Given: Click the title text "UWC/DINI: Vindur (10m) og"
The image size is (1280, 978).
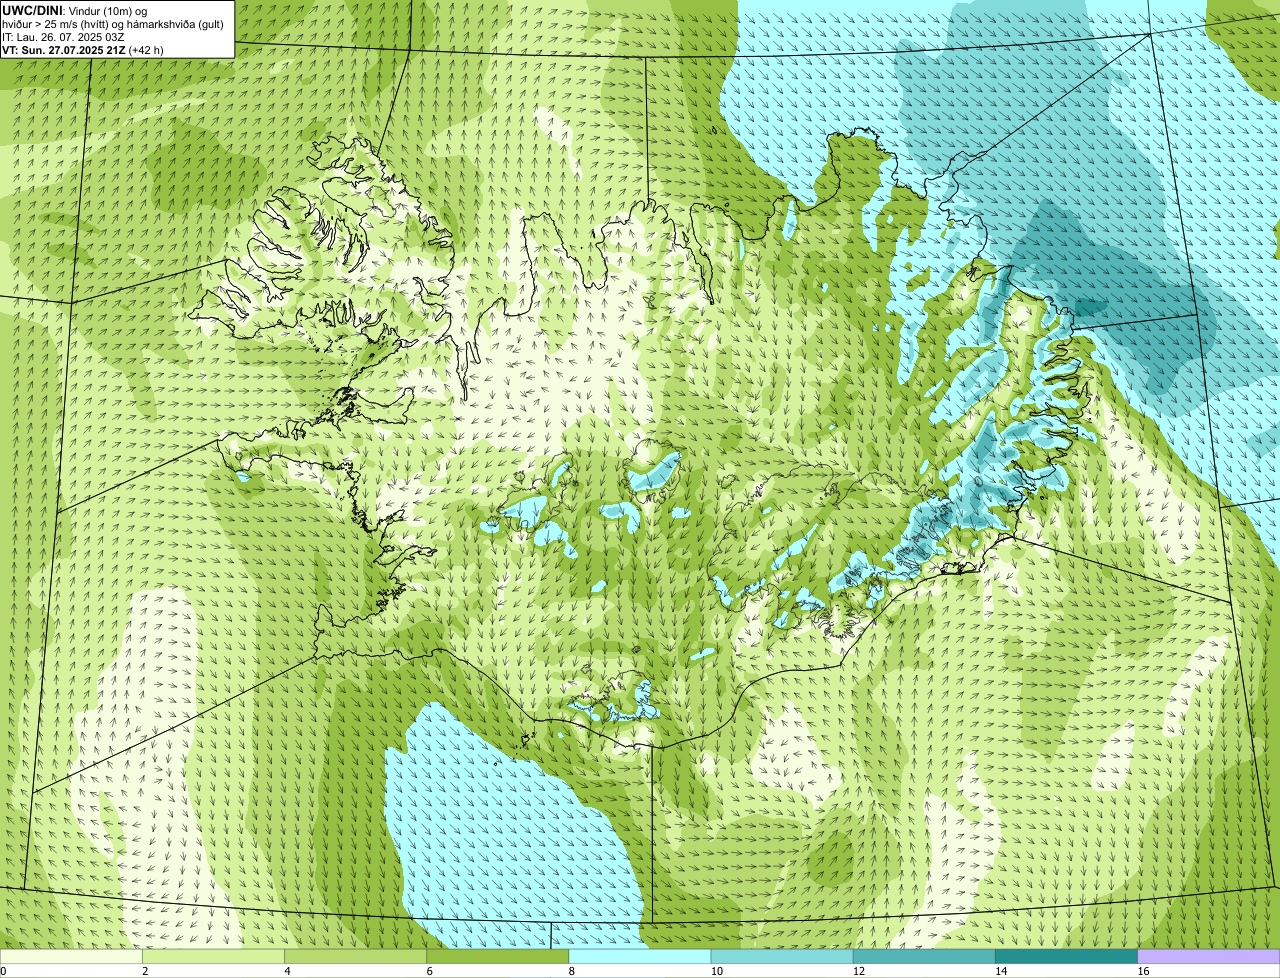Looking at the screenshot, I should (75, 10).
